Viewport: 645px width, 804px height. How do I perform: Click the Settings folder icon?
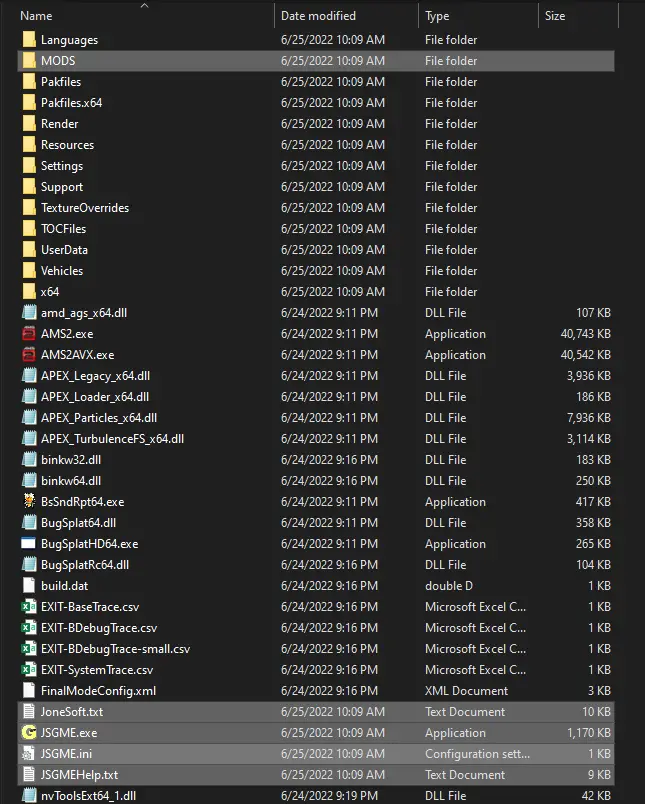click(29, 166)
